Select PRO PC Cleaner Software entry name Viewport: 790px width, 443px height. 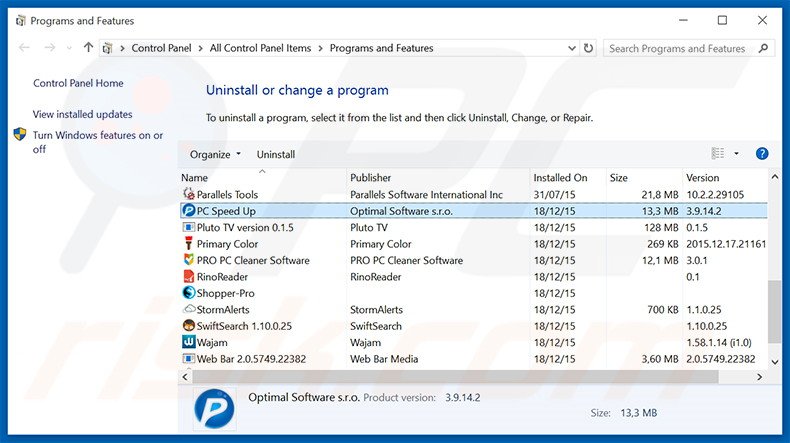[253, 260]
